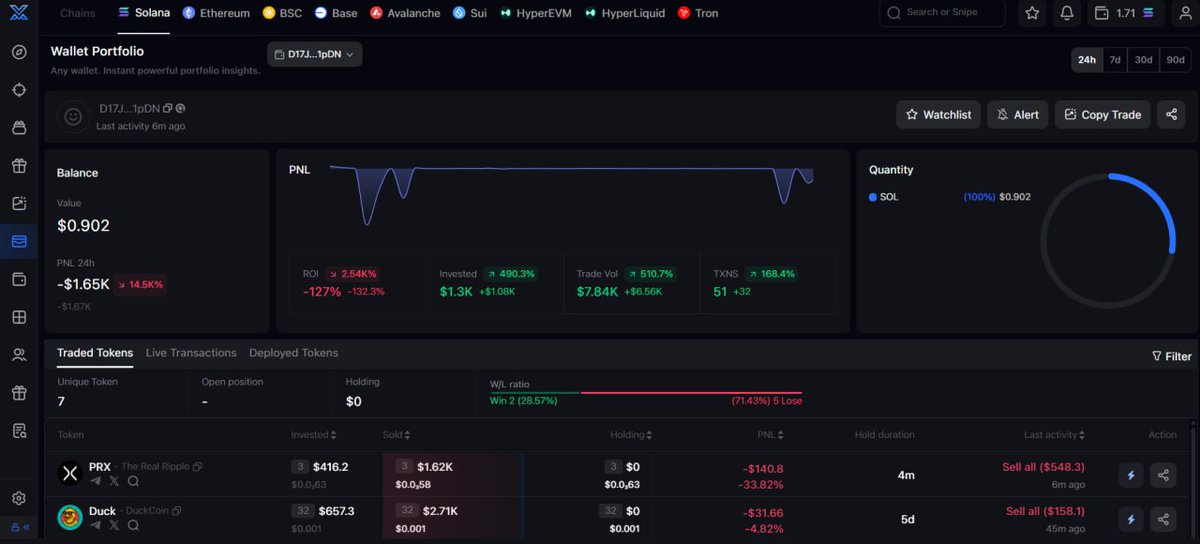Open the users group sidebar icon

point(19,355)
